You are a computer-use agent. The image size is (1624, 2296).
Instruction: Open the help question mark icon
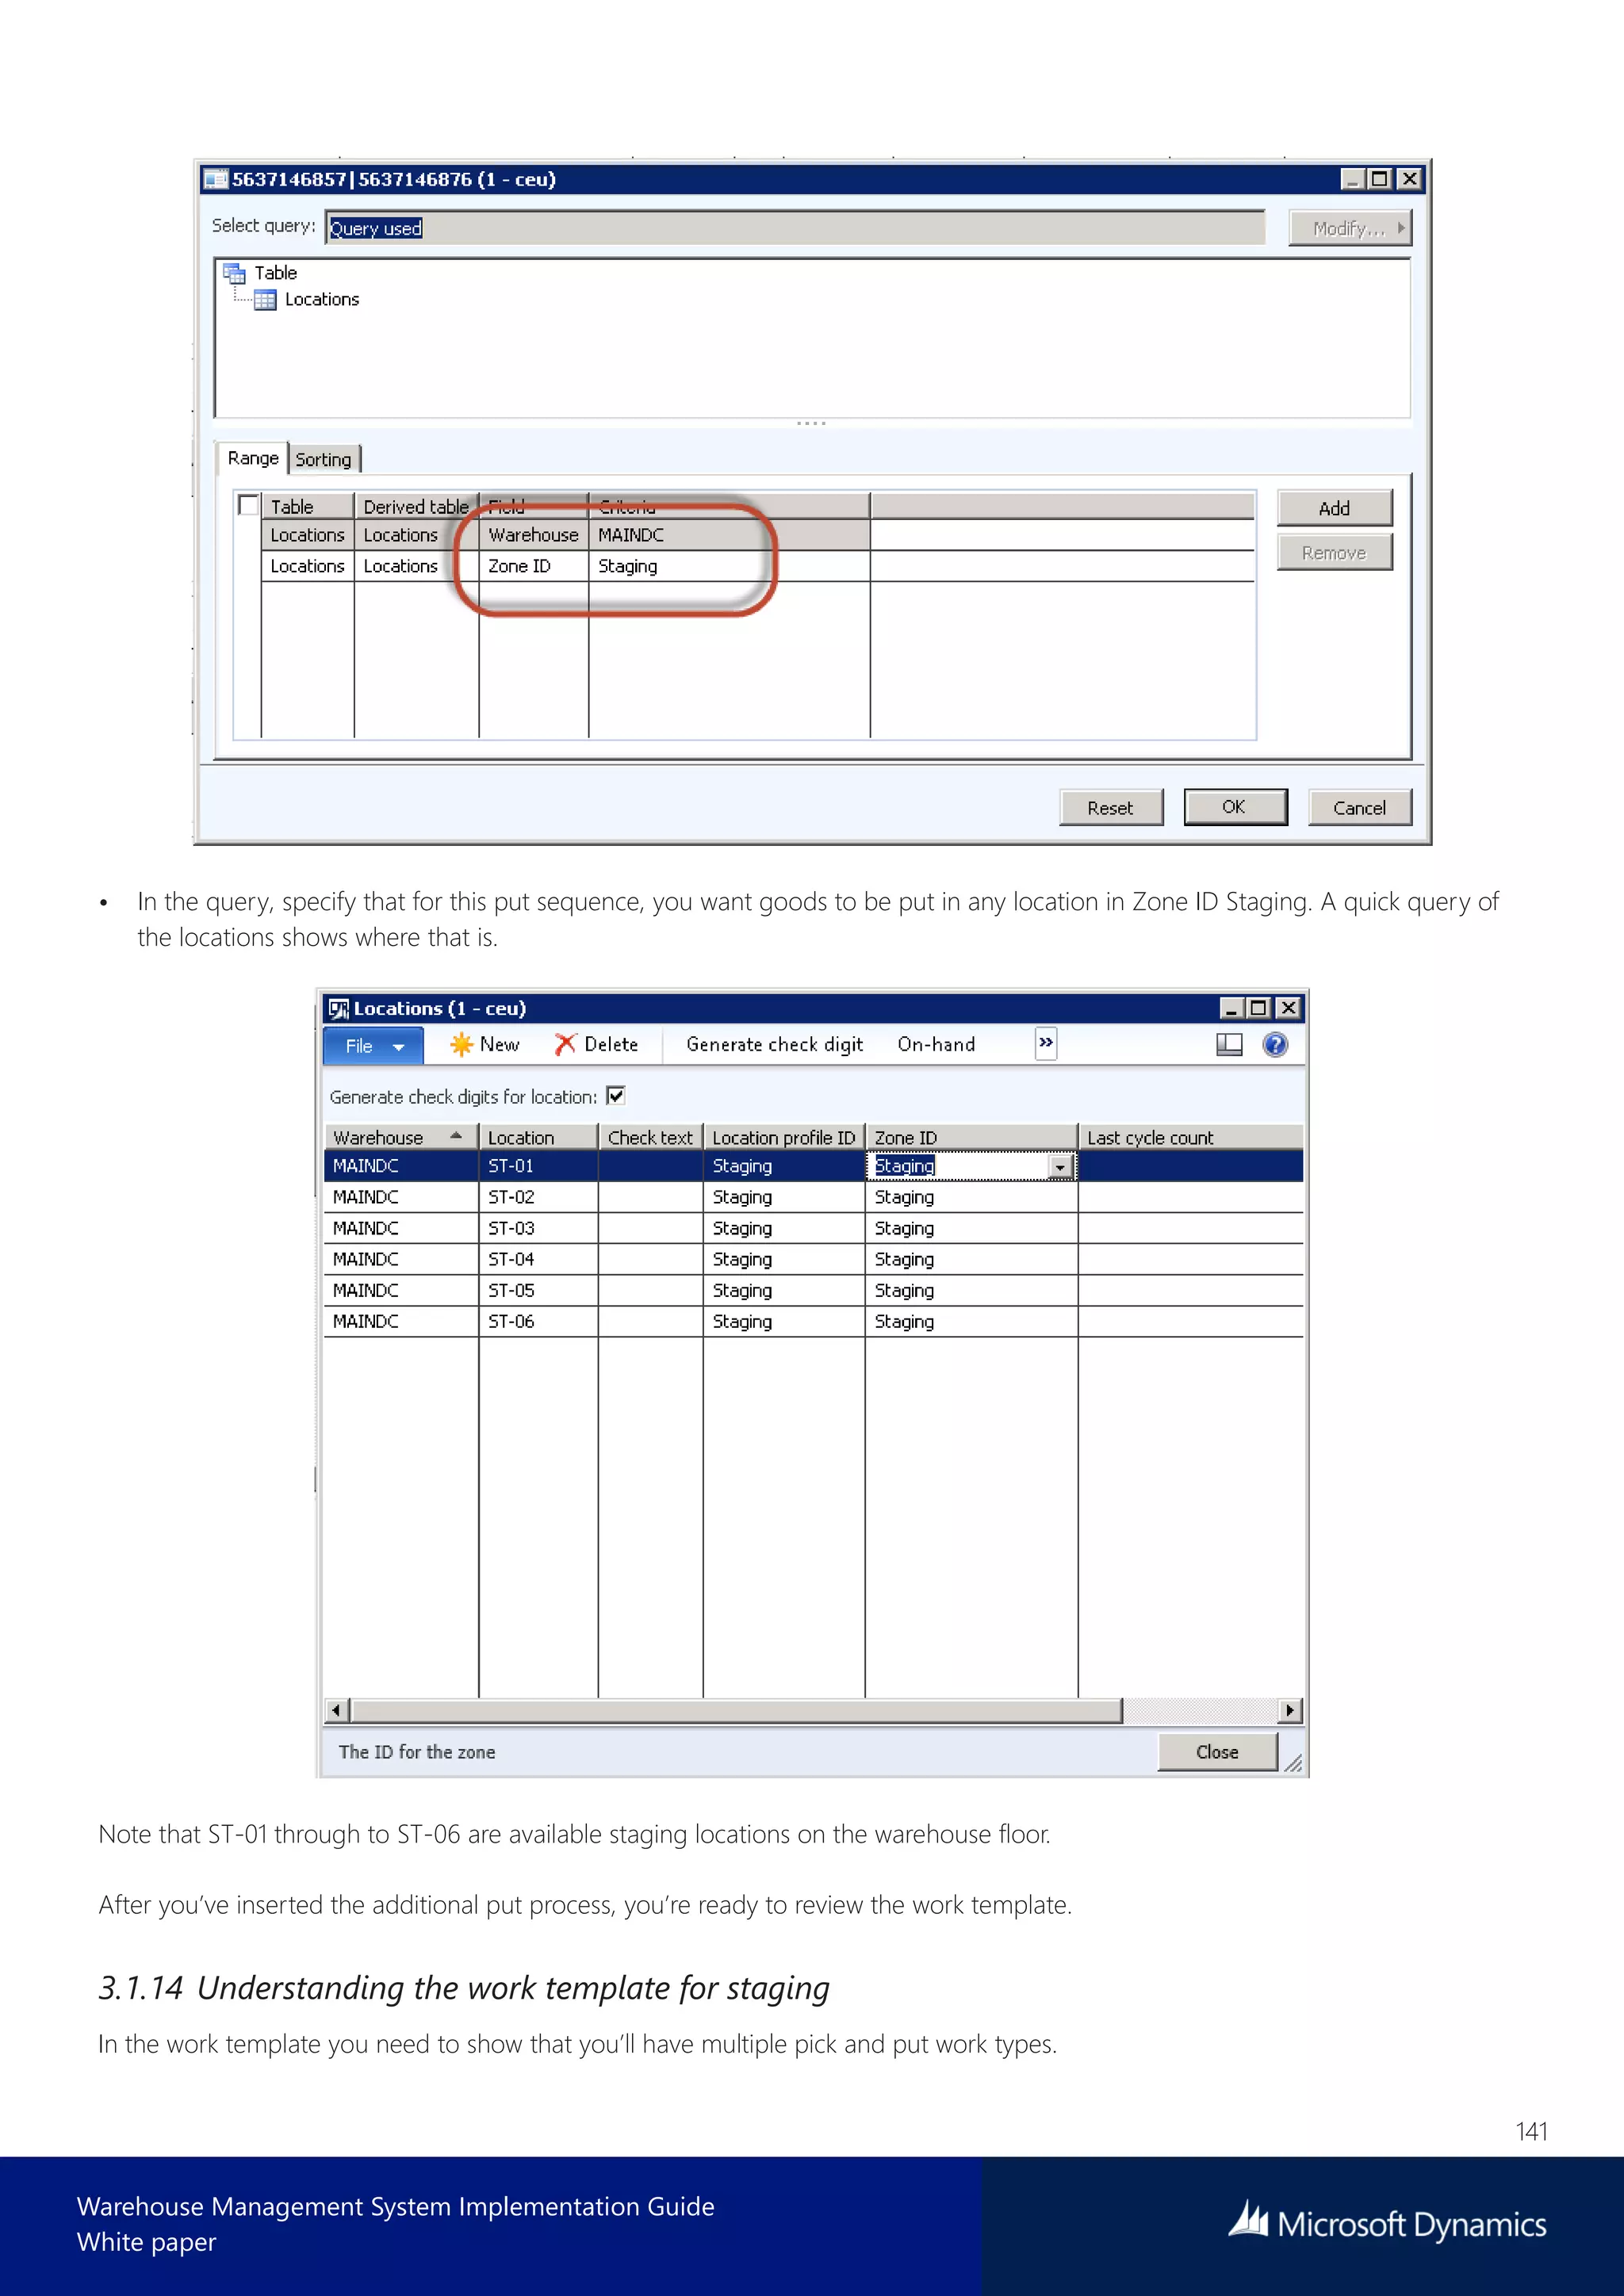(x=1275, y=1045)
